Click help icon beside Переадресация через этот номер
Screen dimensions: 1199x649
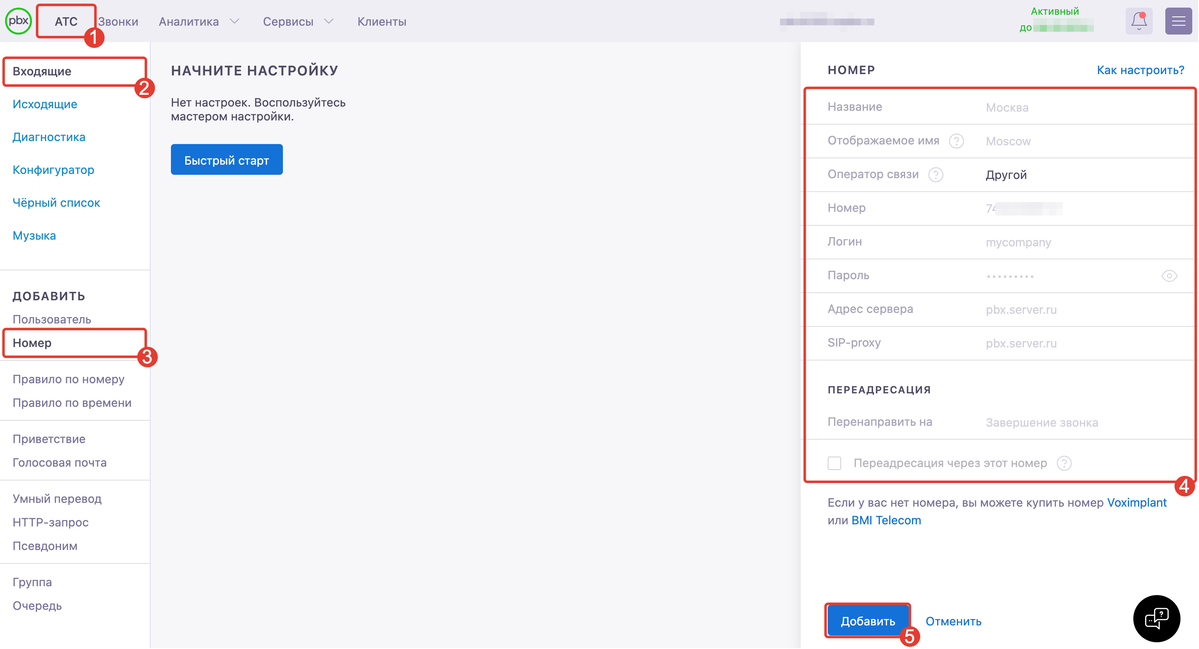1064,463
